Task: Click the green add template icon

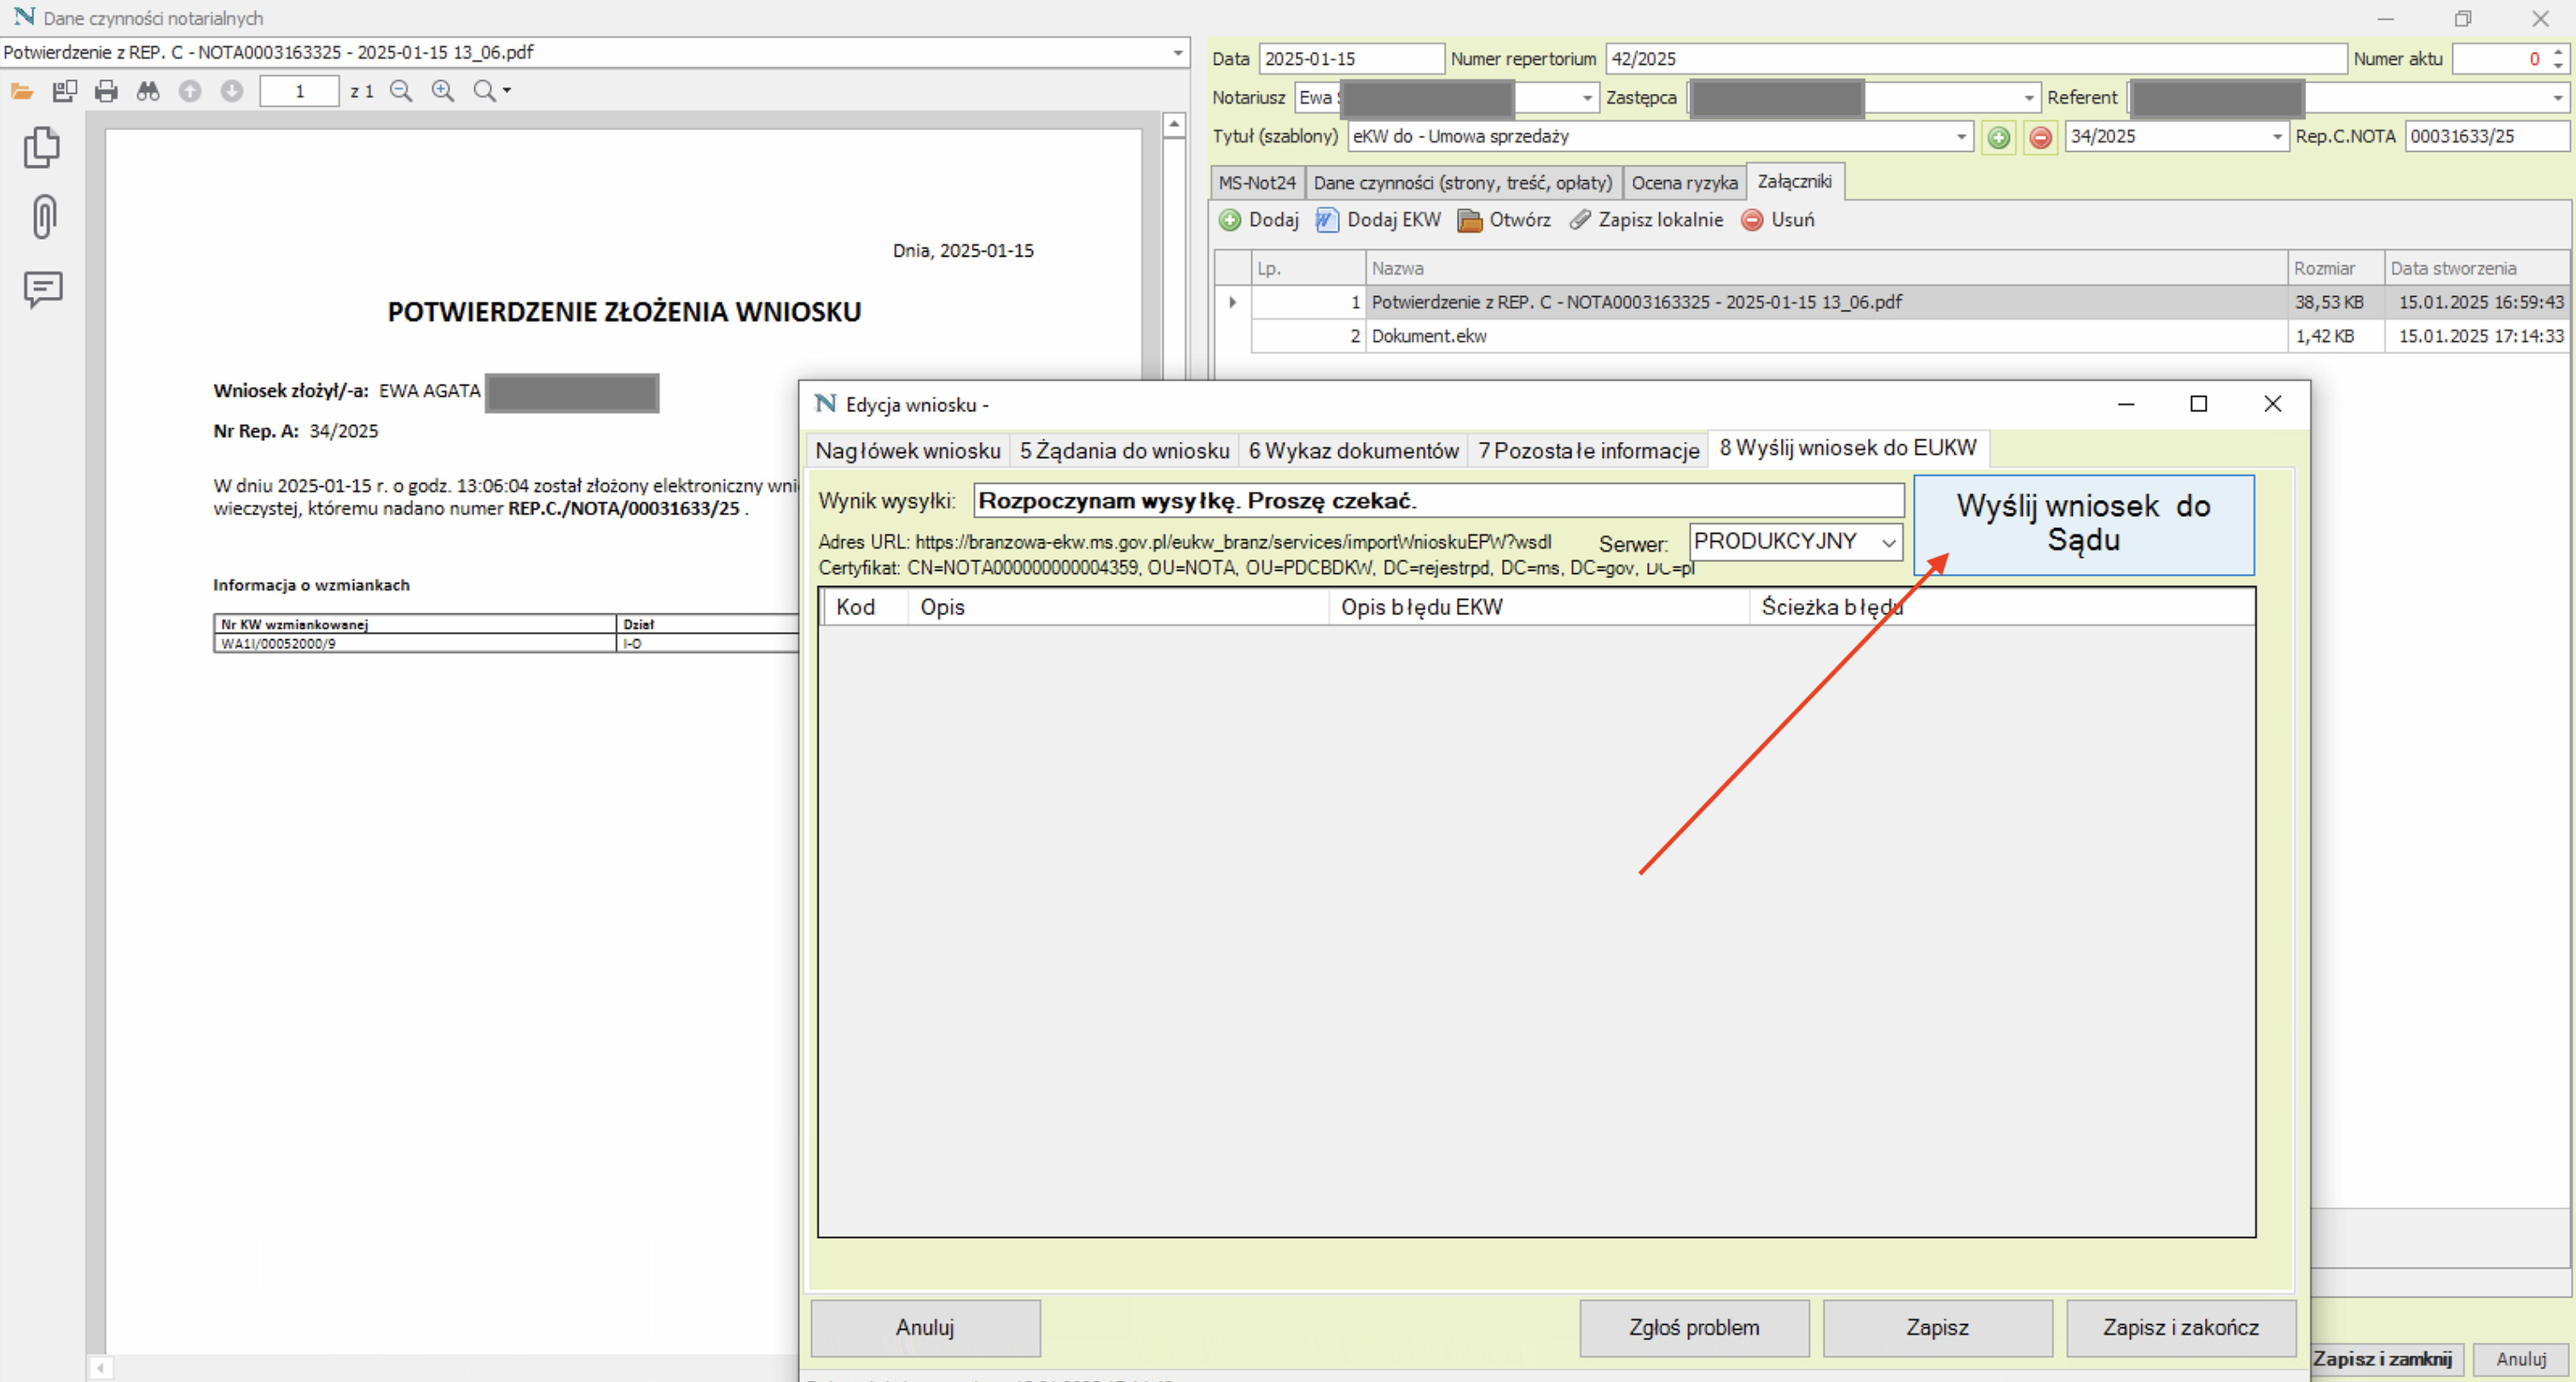Action: point(1998,137)
